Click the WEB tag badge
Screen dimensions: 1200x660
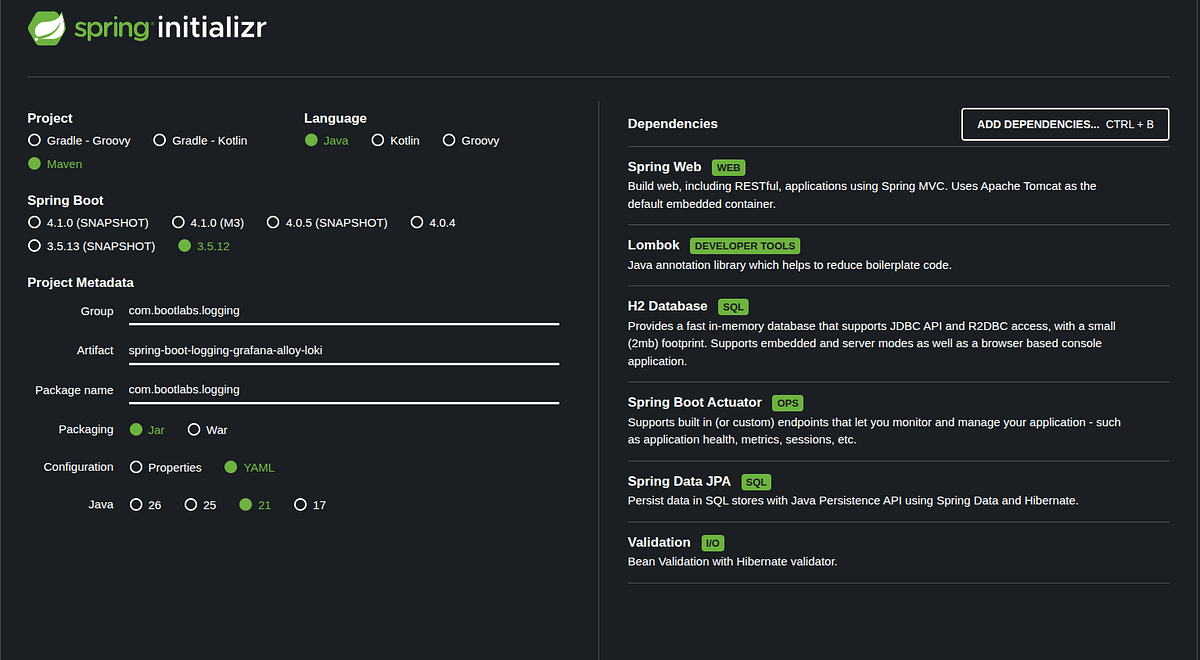point(727,168)
